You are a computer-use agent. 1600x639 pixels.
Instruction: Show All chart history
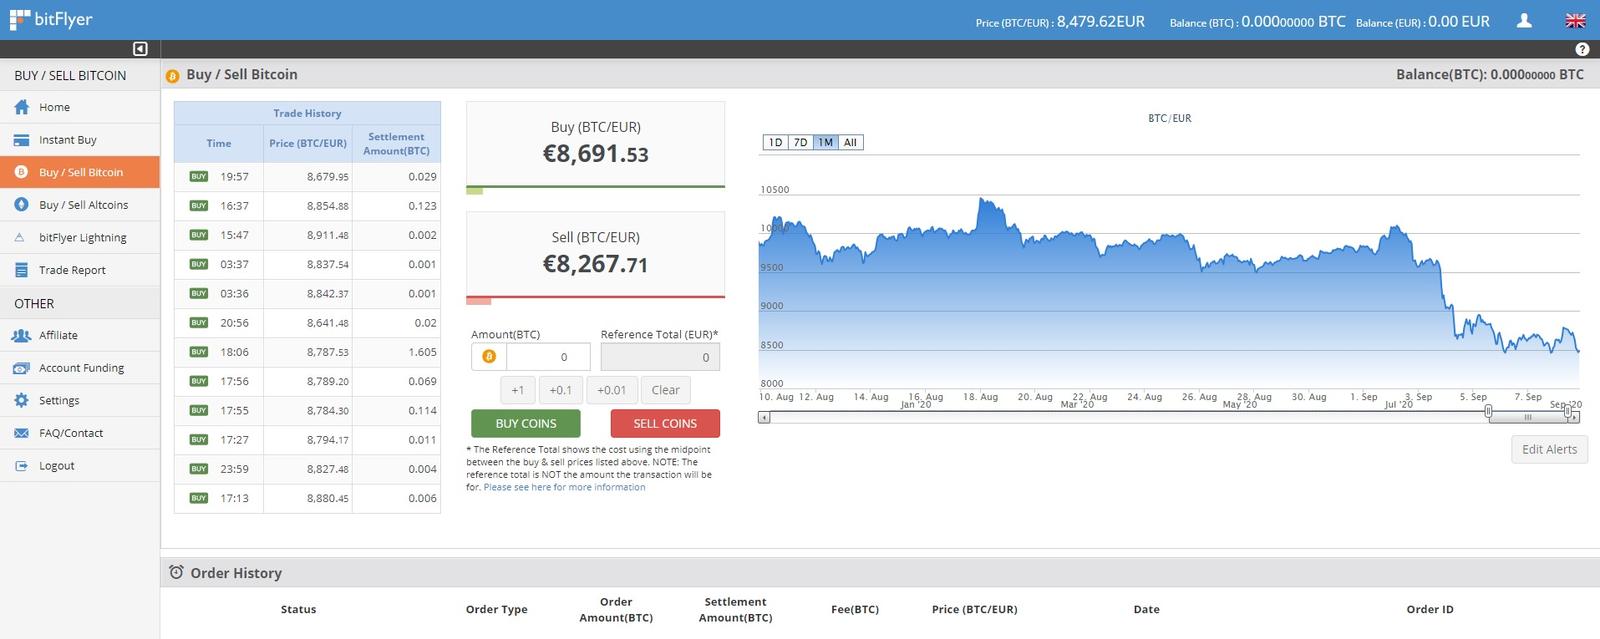[x=850, y=143]
